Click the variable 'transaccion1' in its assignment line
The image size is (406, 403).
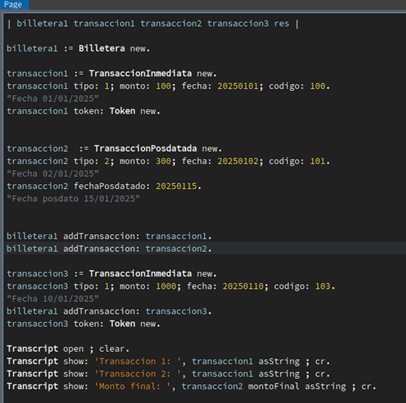coord(37,74)
